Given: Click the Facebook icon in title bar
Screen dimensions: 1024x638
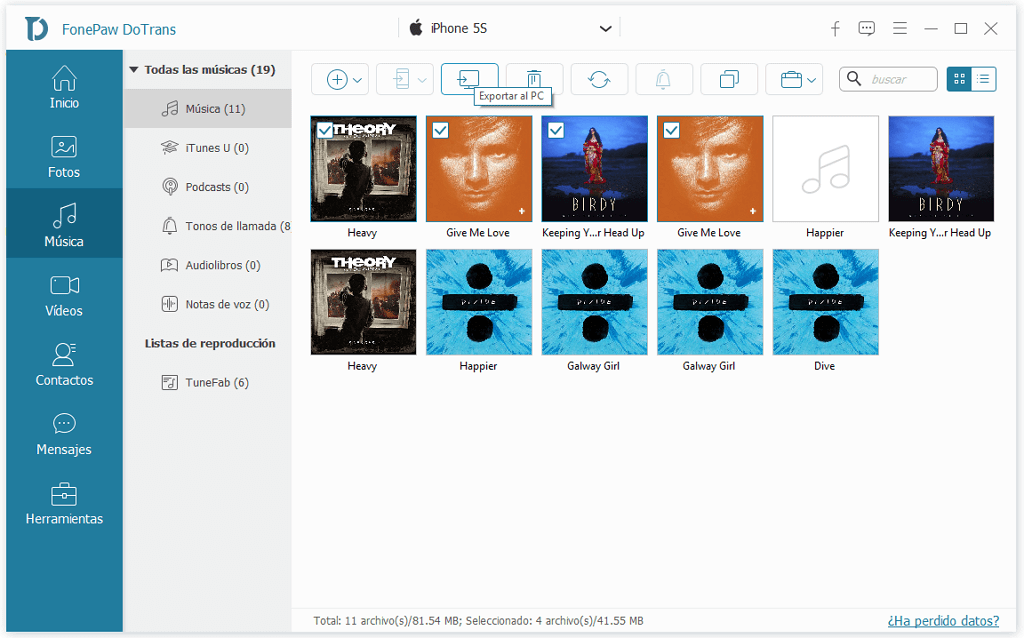Looking at the screenshot, I should 835,28.
